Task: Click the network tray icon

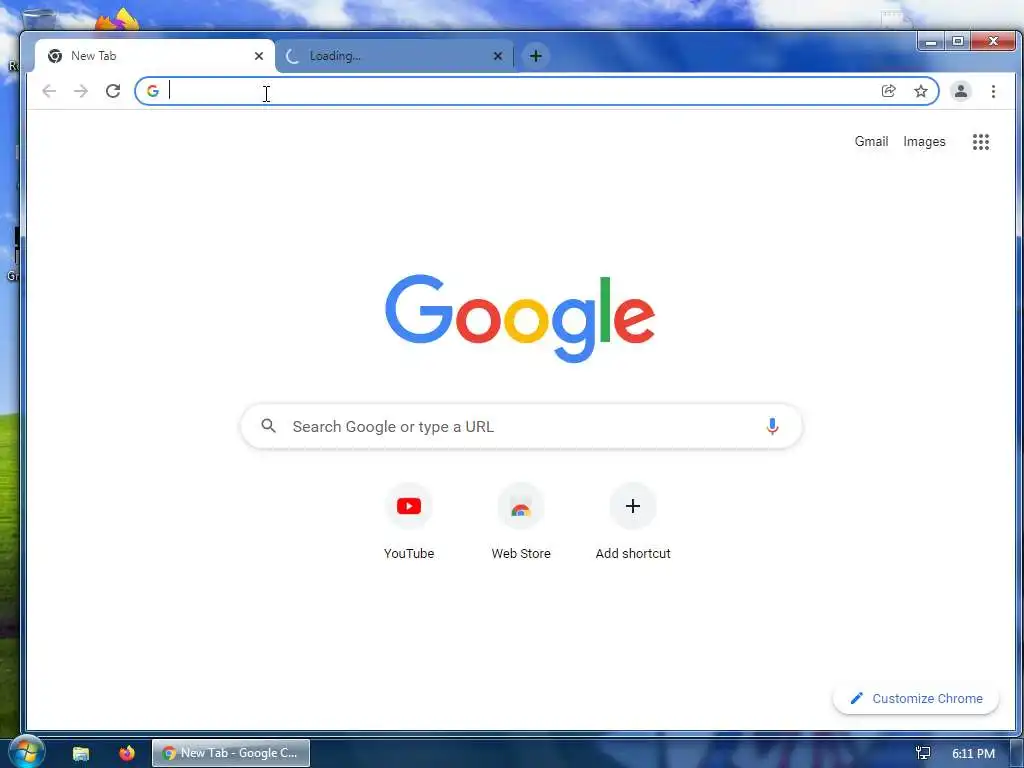Action: 923,753
